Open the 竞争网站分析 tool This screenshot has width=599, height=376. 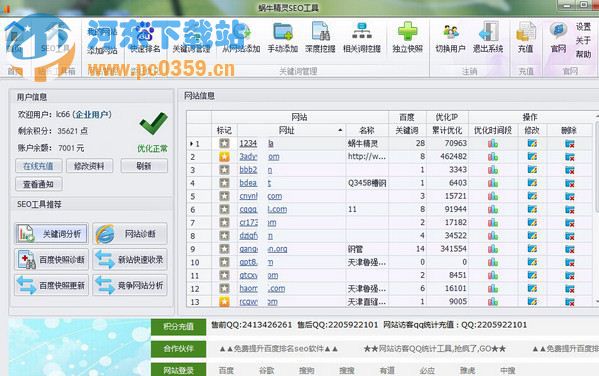(130, 285)
